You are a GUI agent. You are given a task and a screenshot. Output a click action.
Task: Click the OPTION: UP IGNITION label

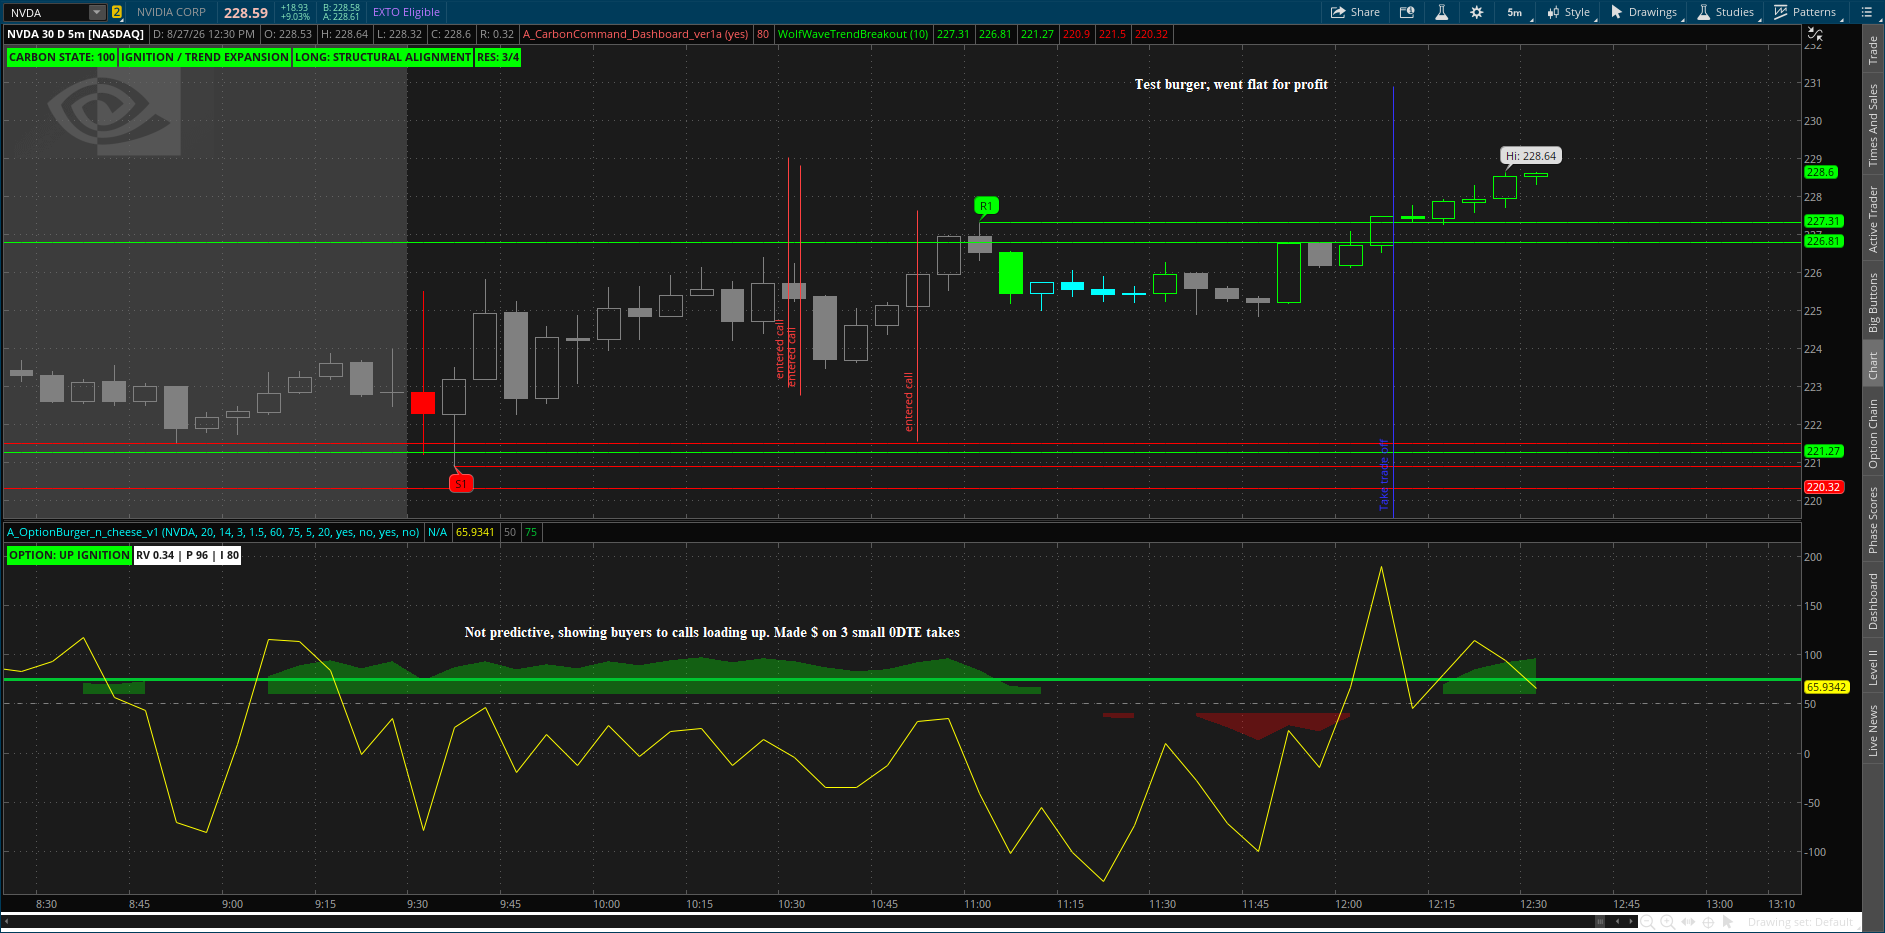tap(69, 555)
